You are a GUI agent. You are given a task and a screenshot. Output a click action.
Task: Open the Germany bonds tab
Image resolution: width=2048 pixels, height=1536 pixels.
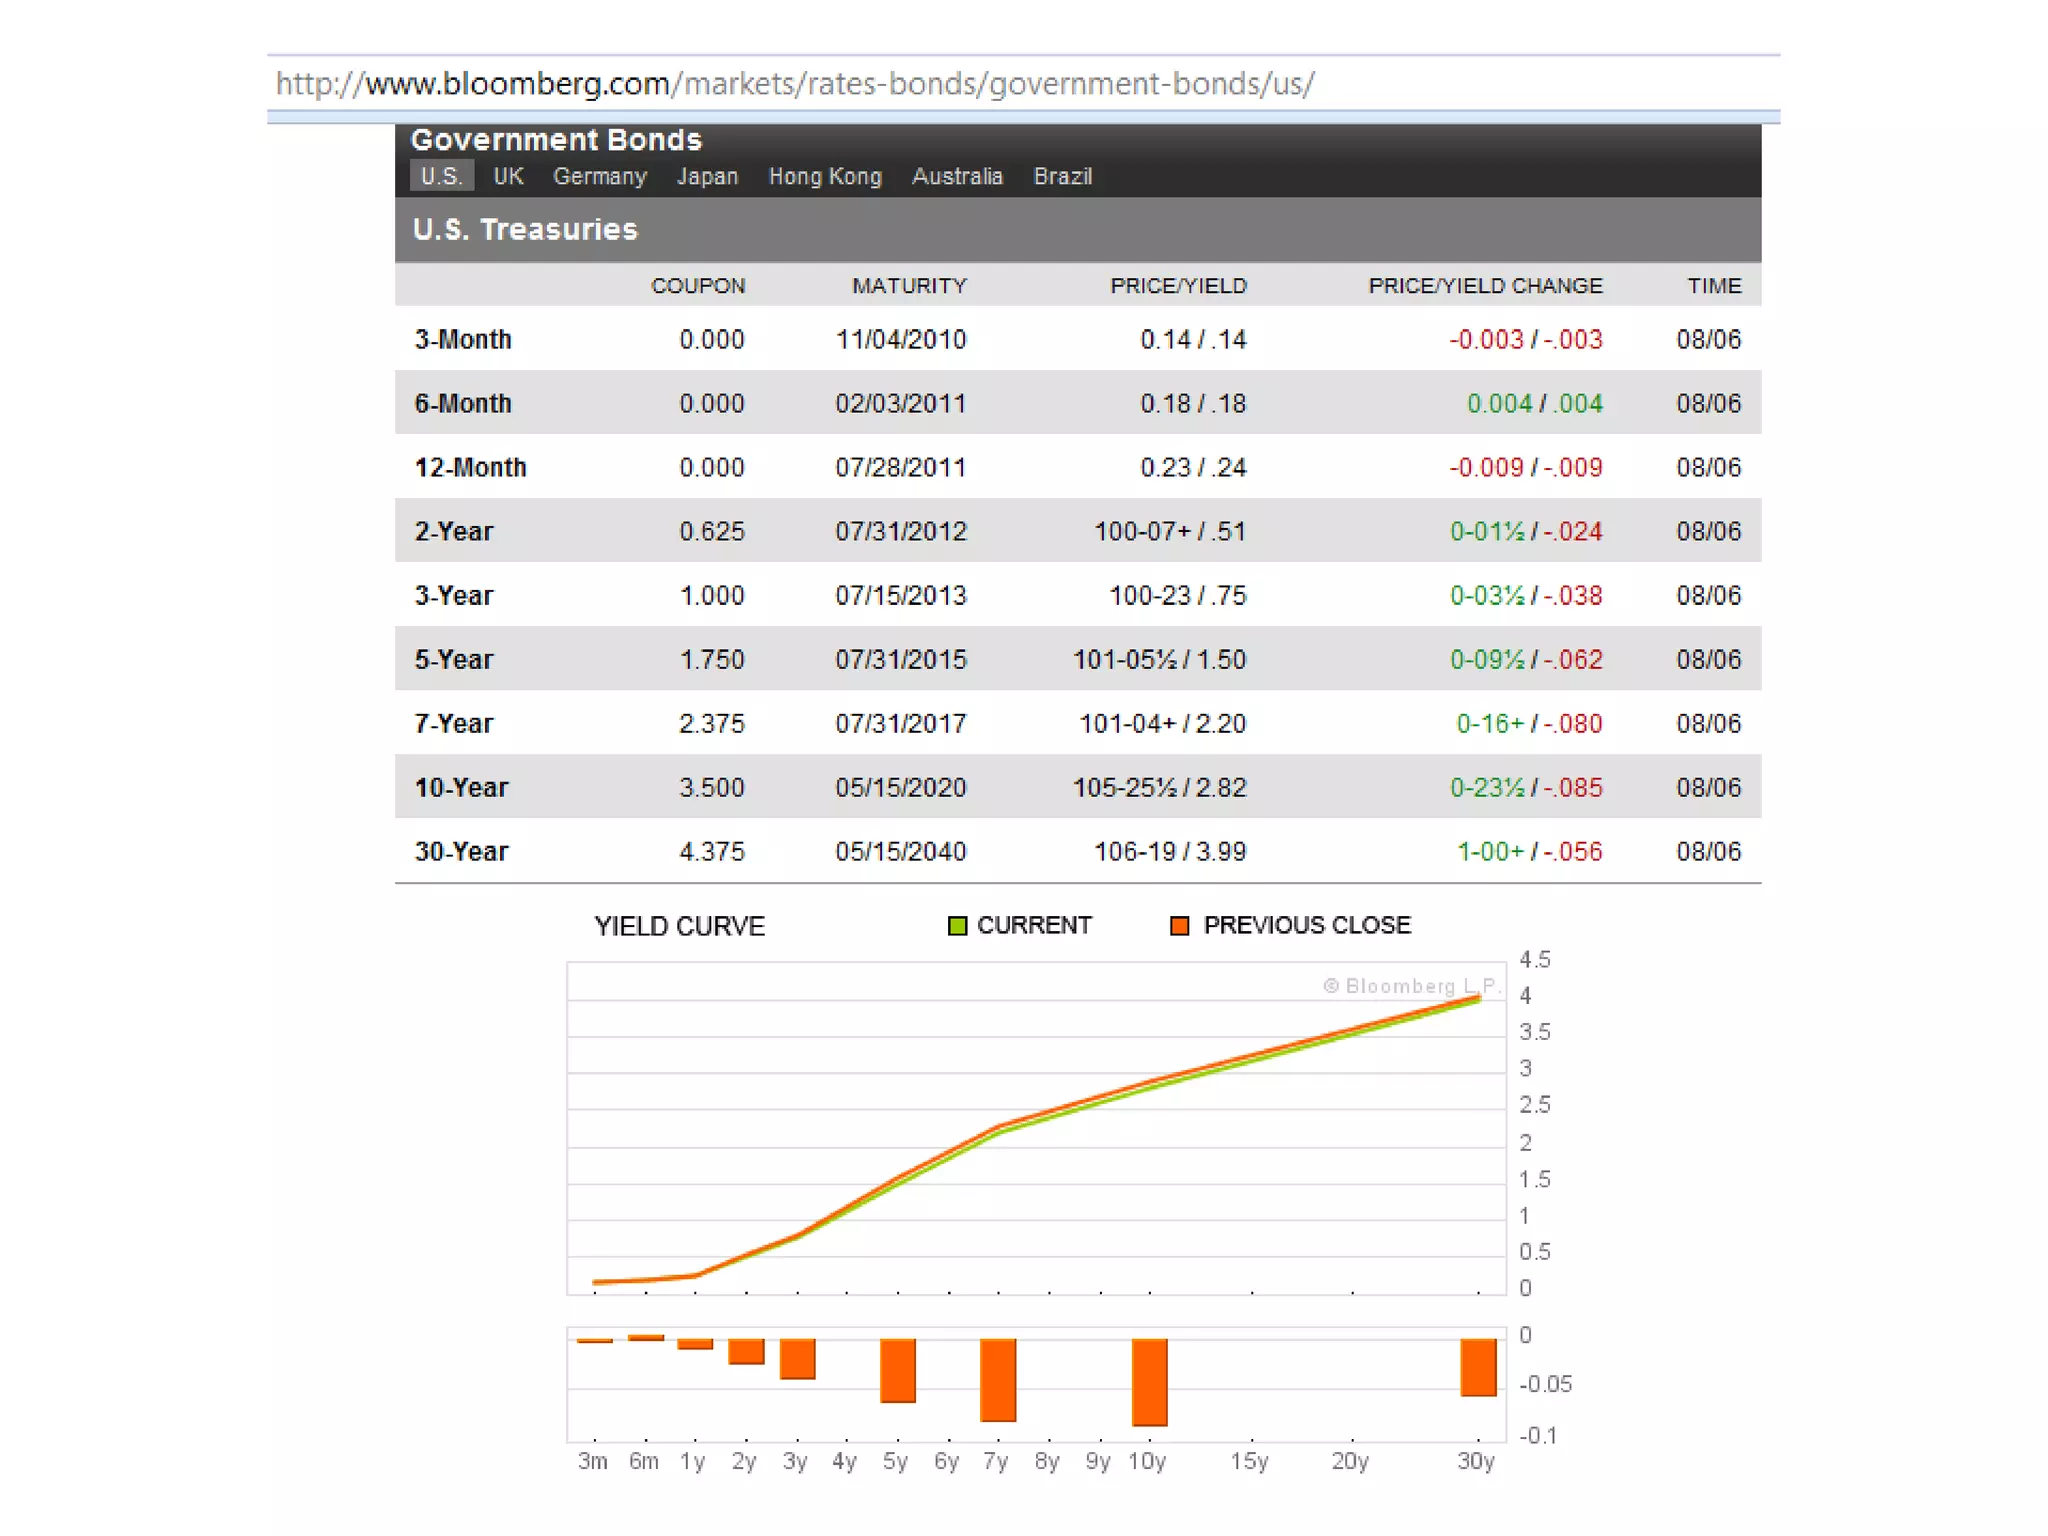[600, 176]
